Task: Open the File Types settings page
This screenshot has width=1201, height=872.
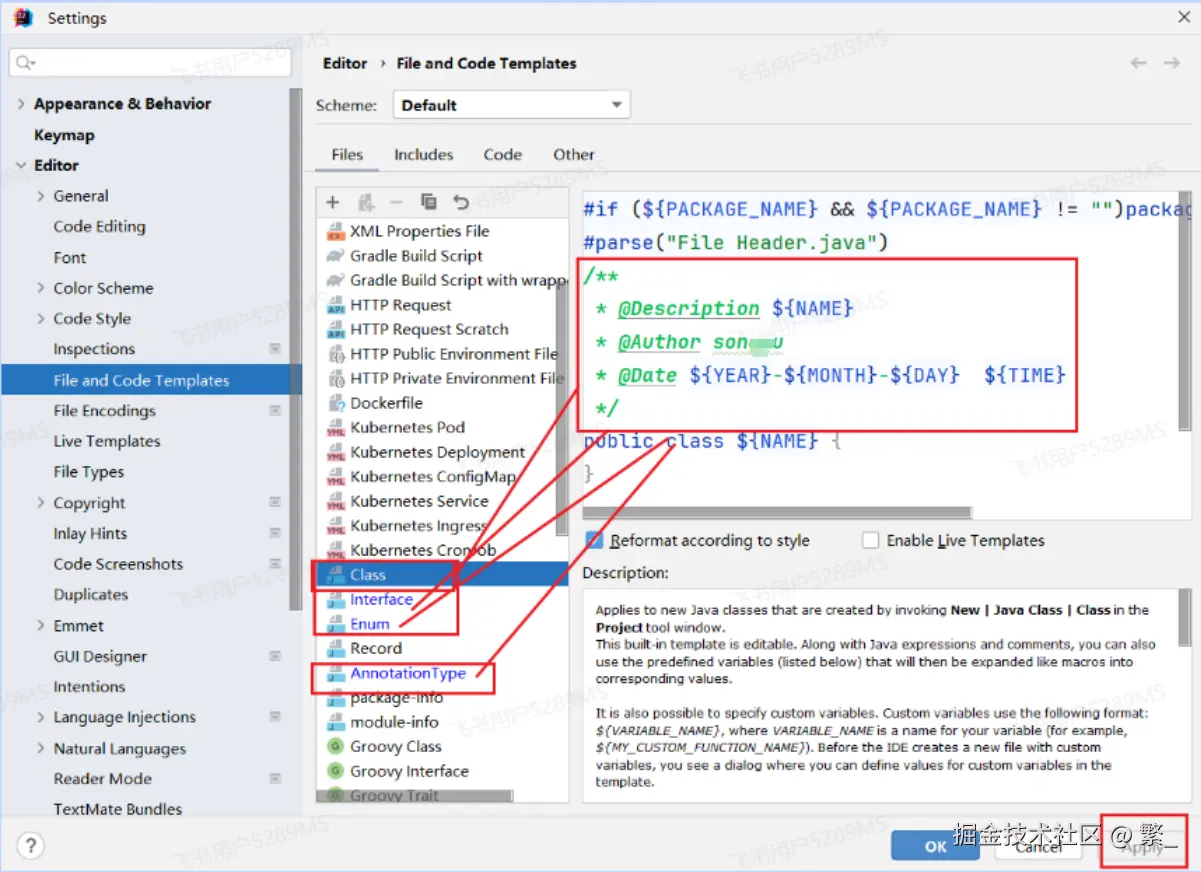Action: click(89, 472)
